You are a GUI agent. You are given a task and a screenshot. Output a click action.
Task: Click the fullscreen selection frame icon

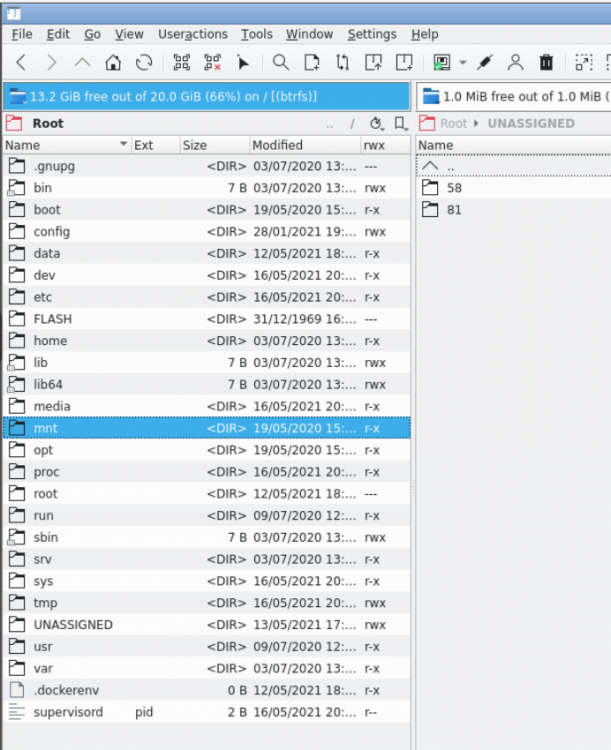(584, 63)
